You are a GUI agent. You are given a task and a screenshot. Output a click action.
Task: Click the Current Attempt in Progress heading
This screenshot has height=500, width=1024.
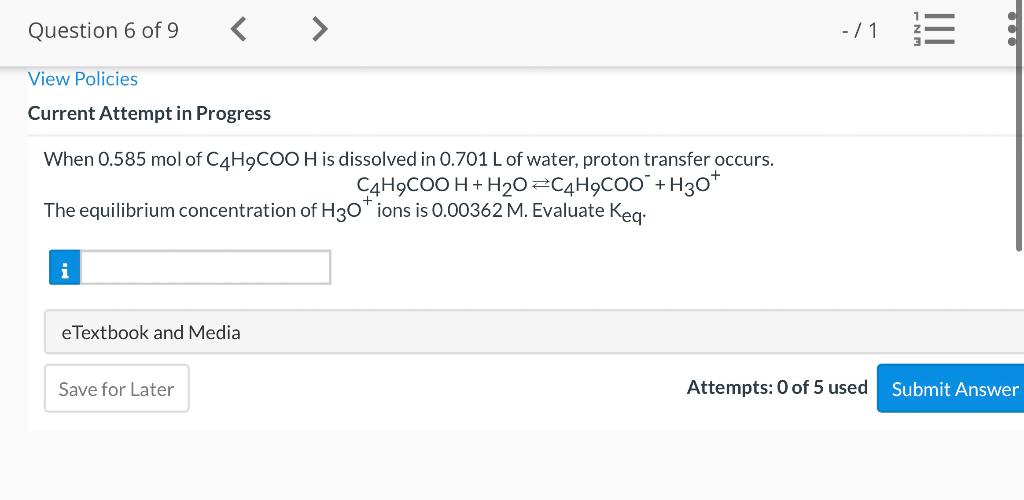click(x=149, y=114)
